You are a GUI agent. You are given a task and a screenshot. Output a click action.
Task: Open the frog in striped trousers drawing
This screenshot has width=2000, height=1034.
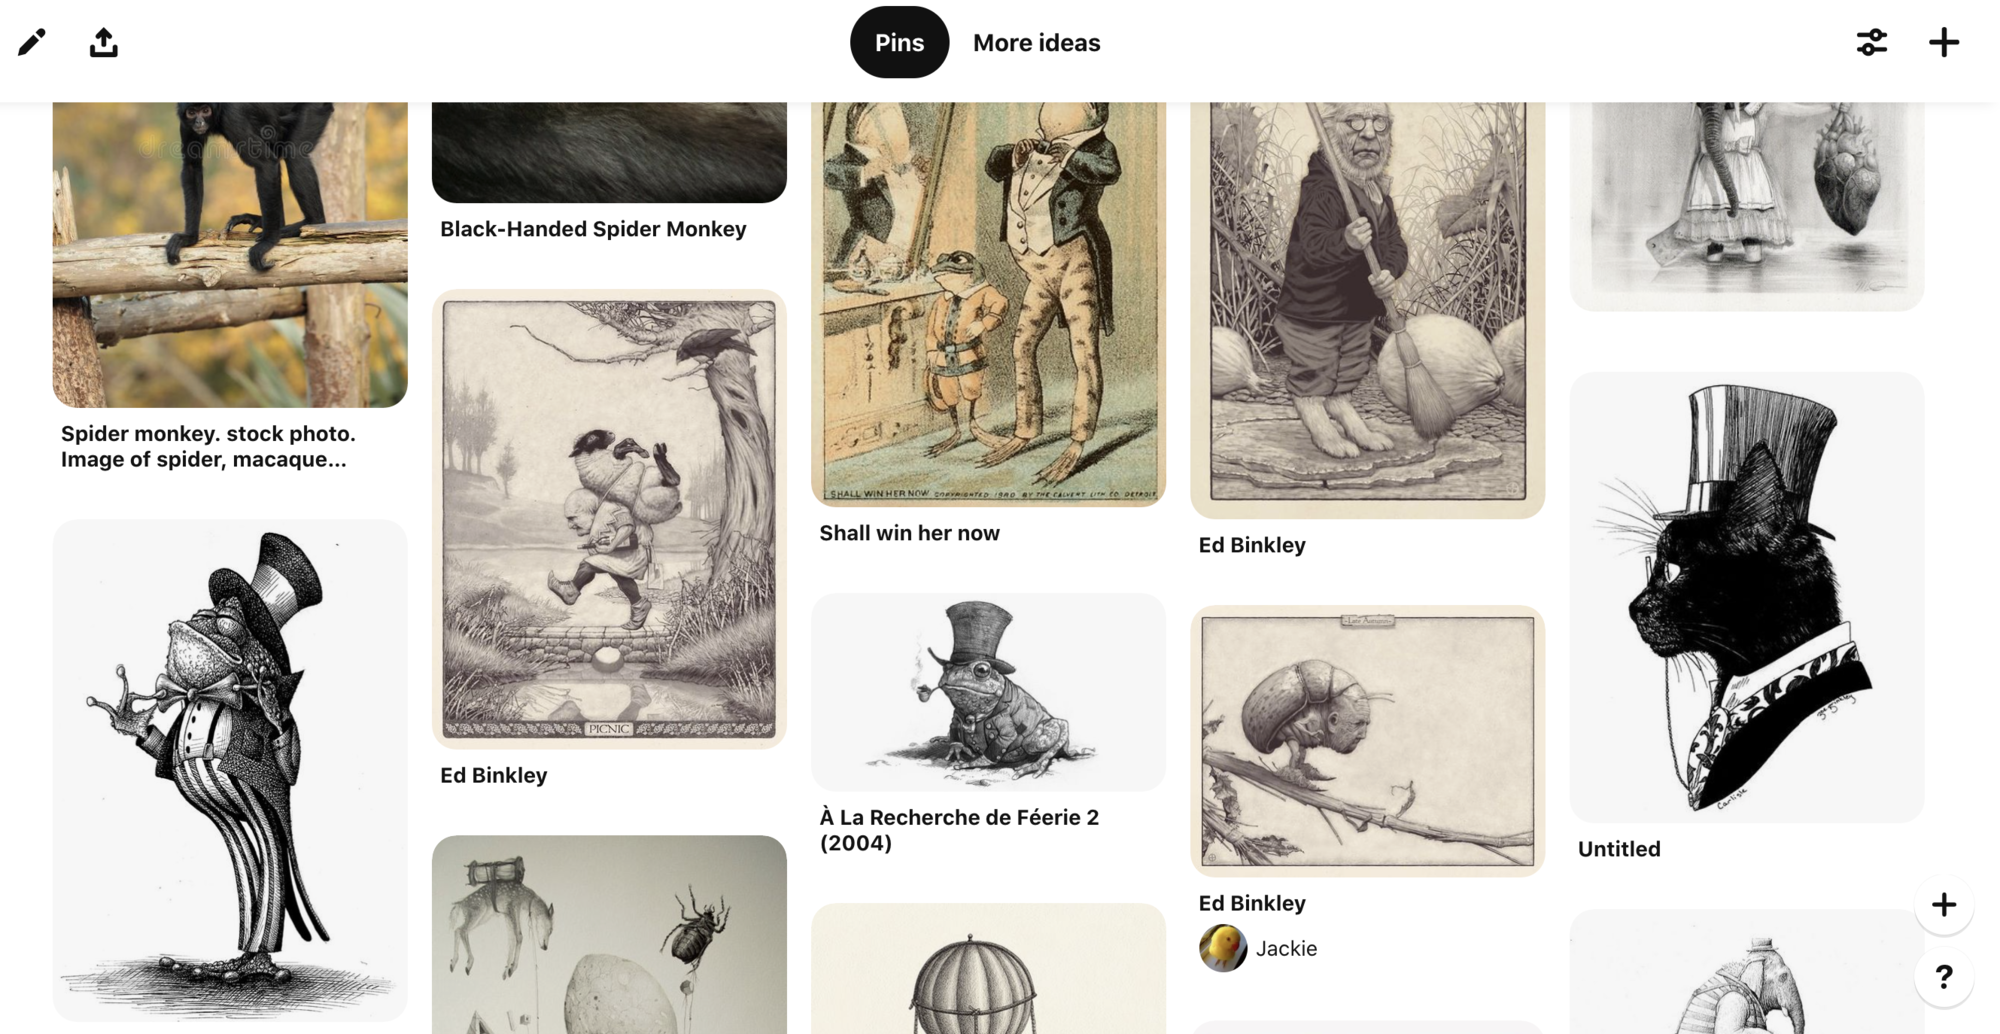click(230, 770)
